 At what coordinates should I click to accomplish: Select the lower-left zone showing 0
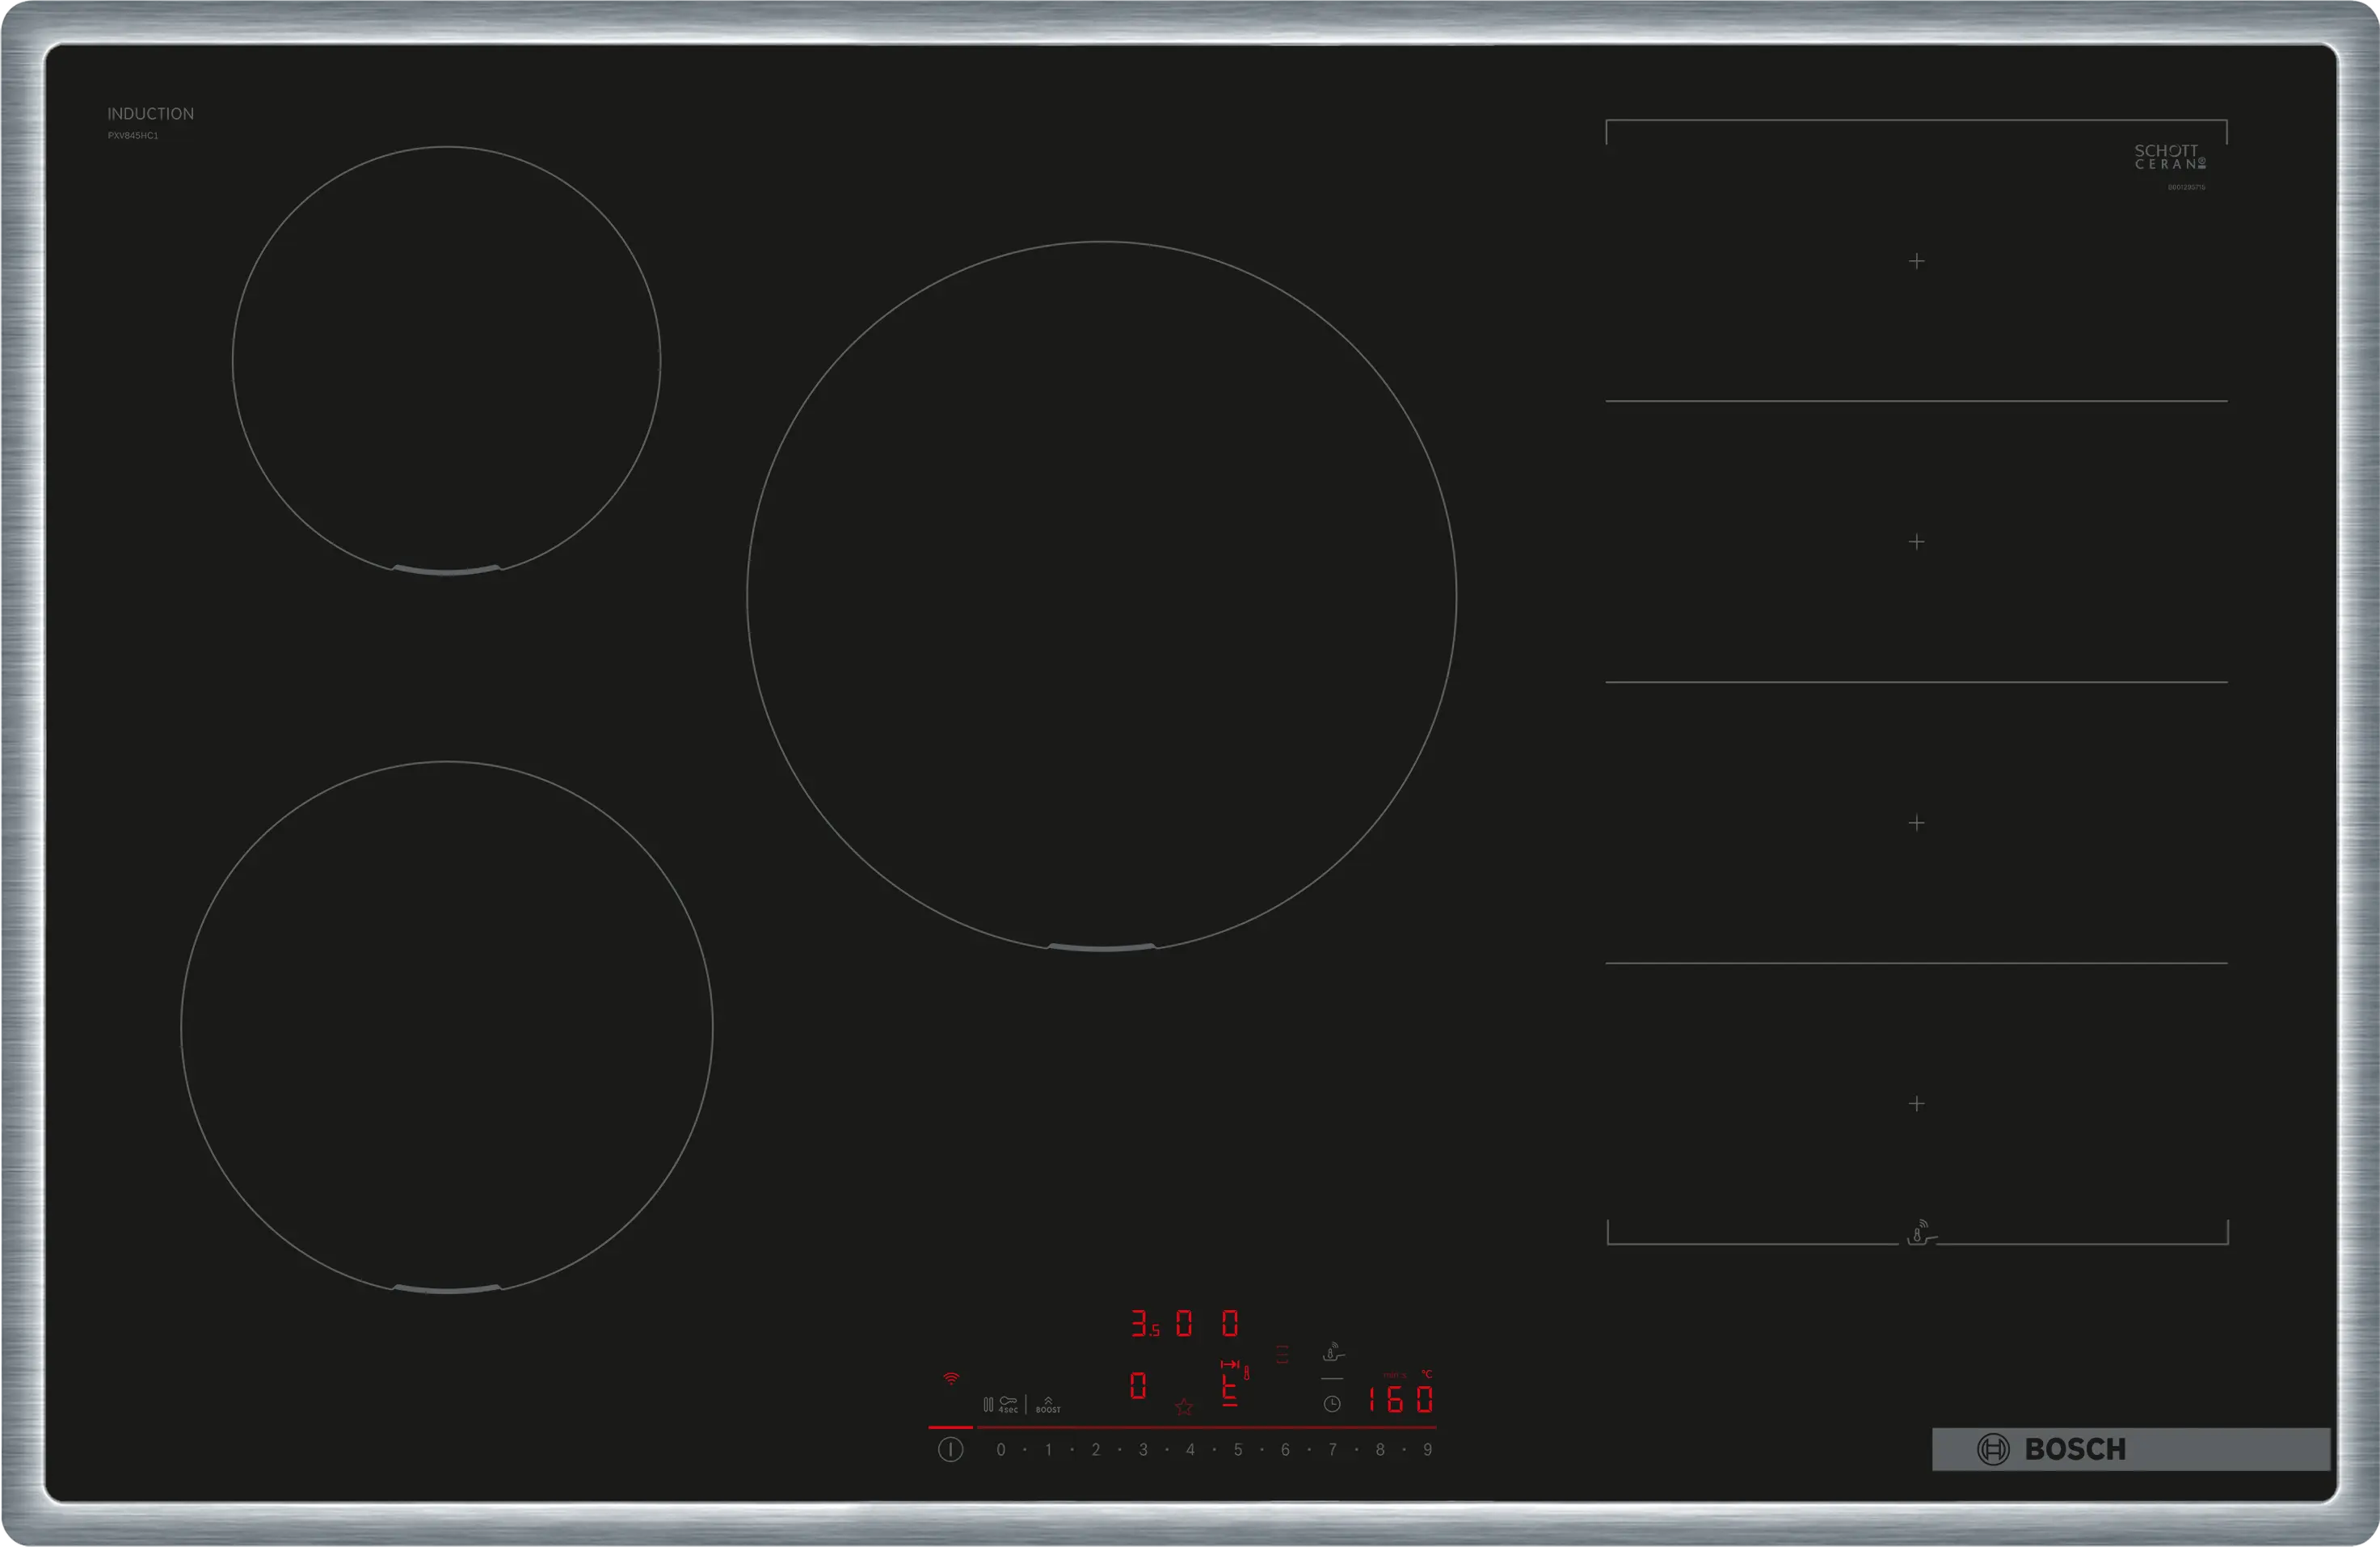pyautogui.click(x=1137, y=1386)
